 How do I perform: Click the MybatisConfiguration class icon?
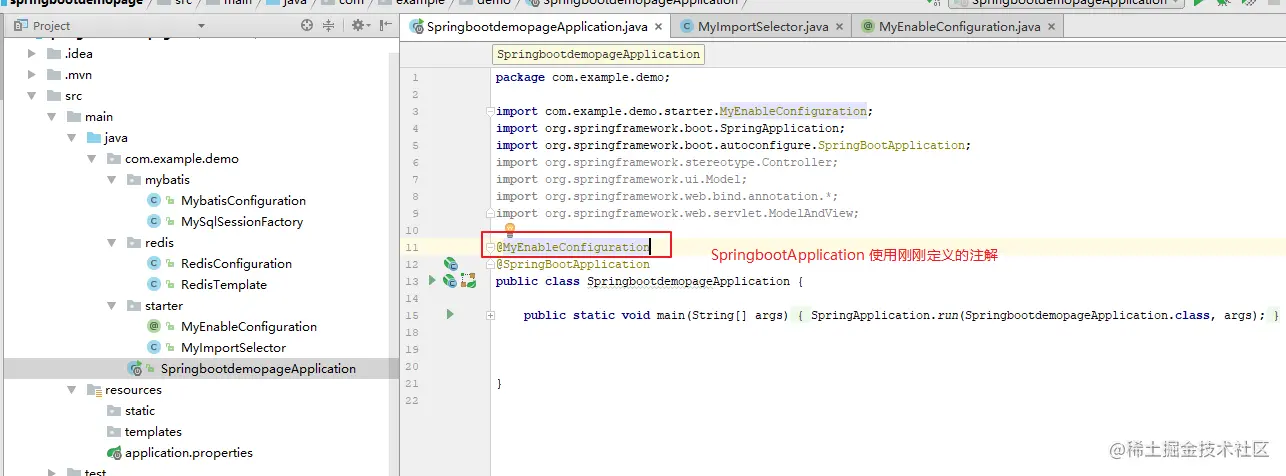coord(154,201)
